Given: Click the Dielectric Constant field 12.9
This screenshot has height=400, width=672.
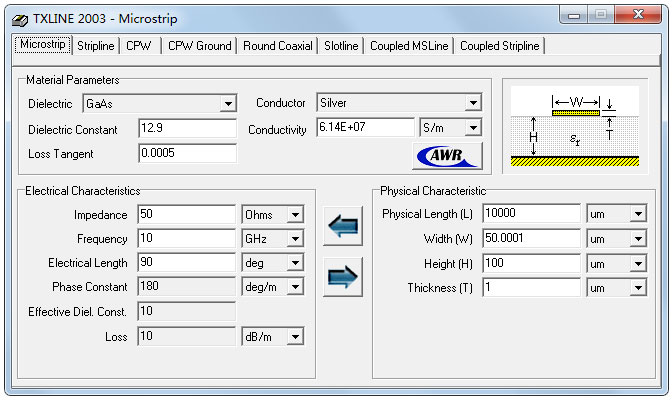Looking at the screenshot, I should click(x=187, y=128).
